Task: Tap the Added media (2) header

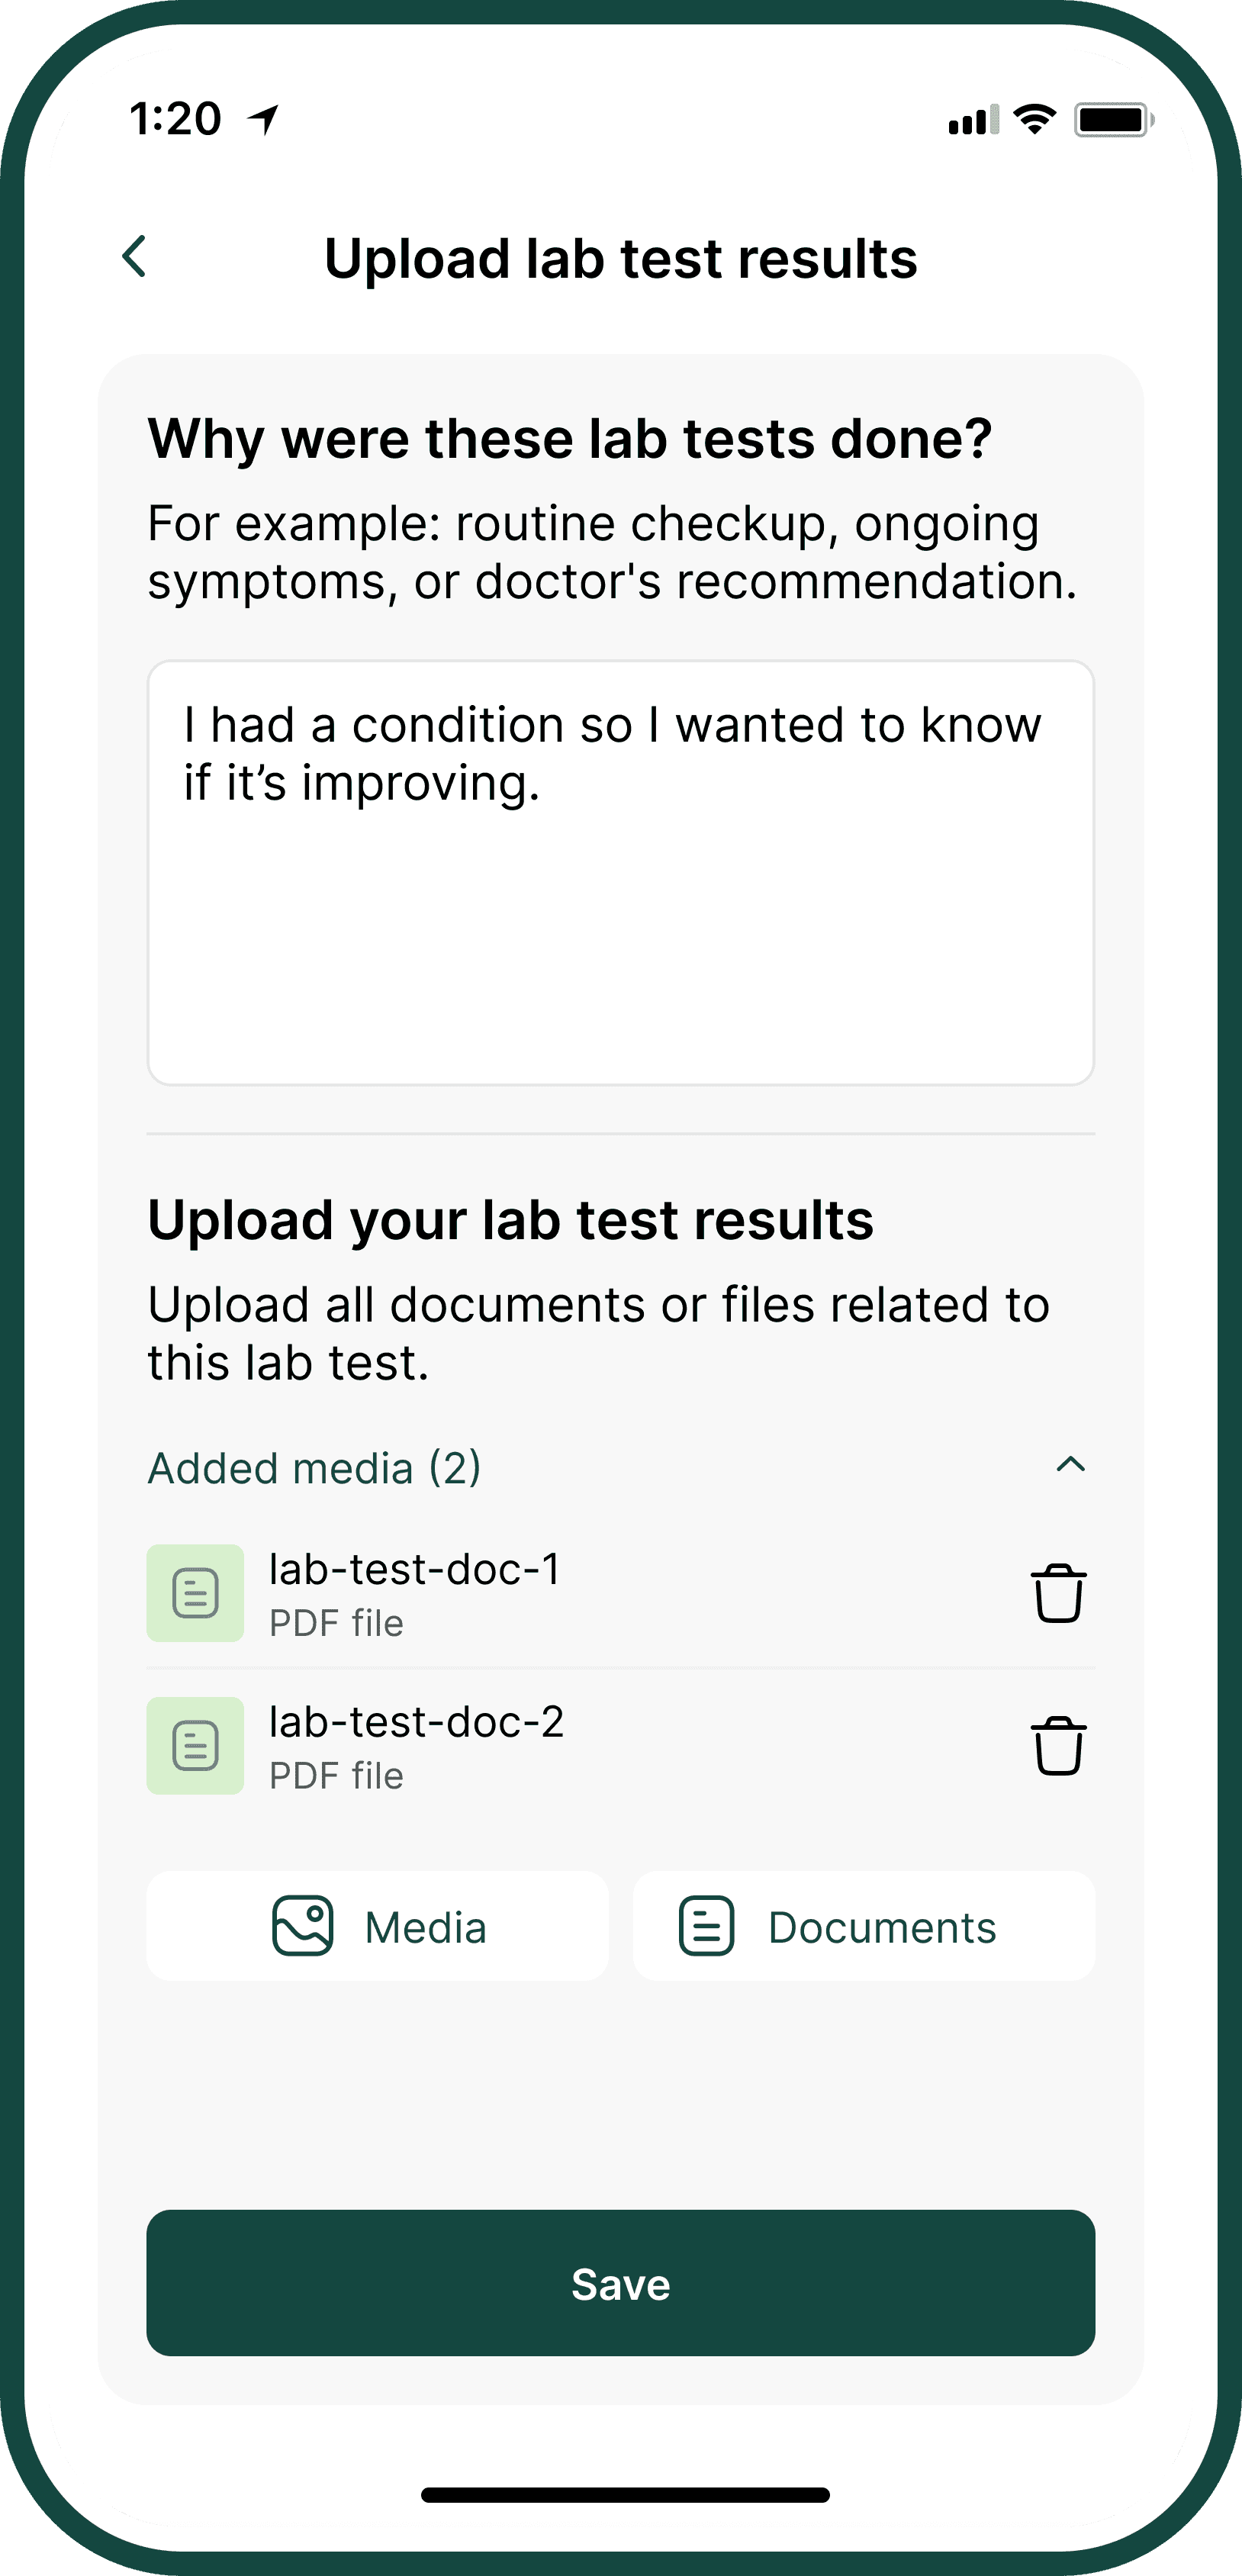Action: [x=314, y=1468]
